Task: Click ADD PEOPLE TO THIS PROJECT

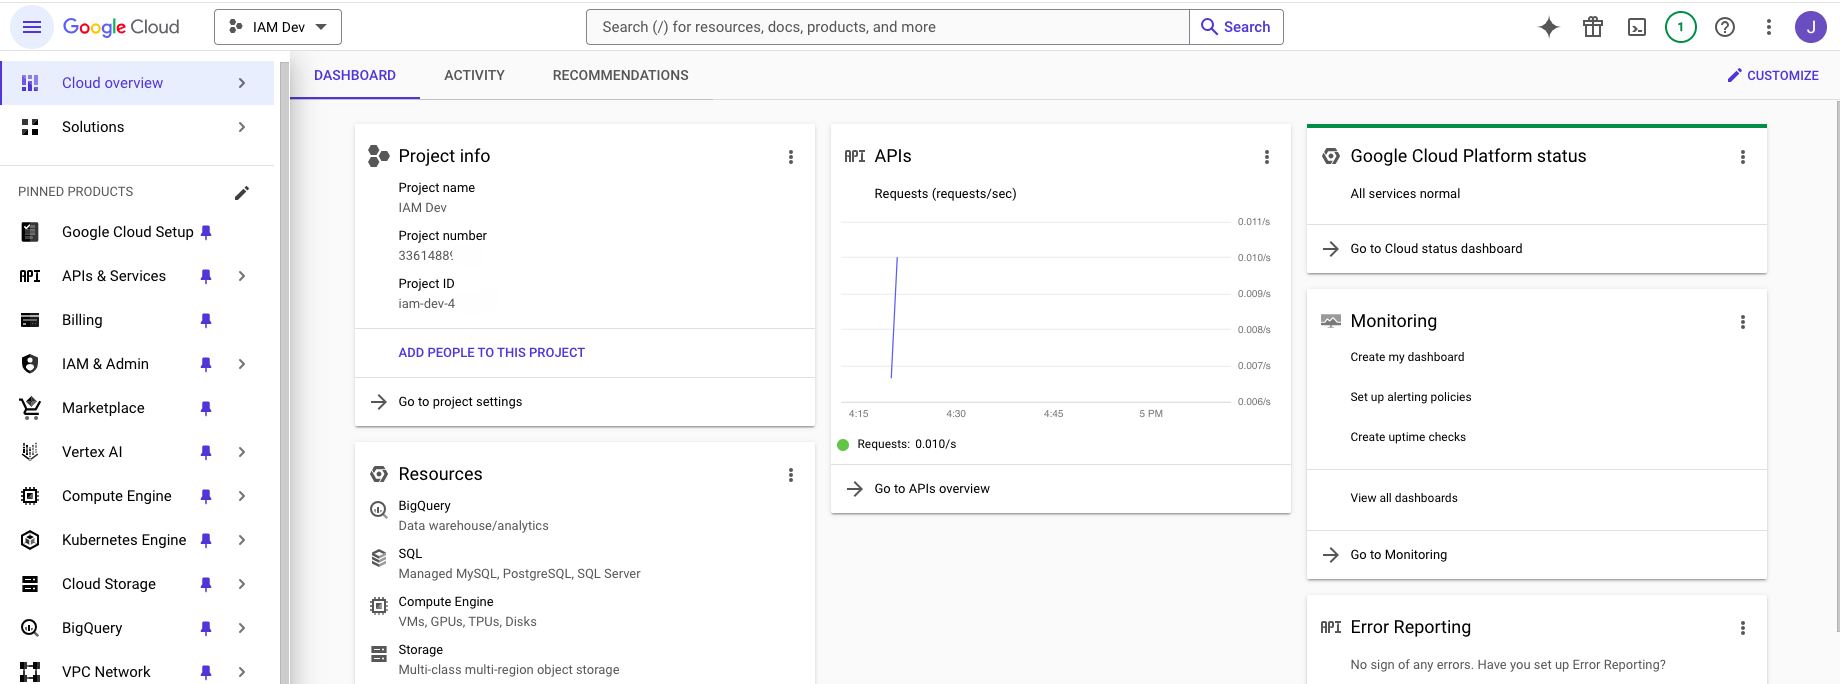Action: (x=491, y=353)
